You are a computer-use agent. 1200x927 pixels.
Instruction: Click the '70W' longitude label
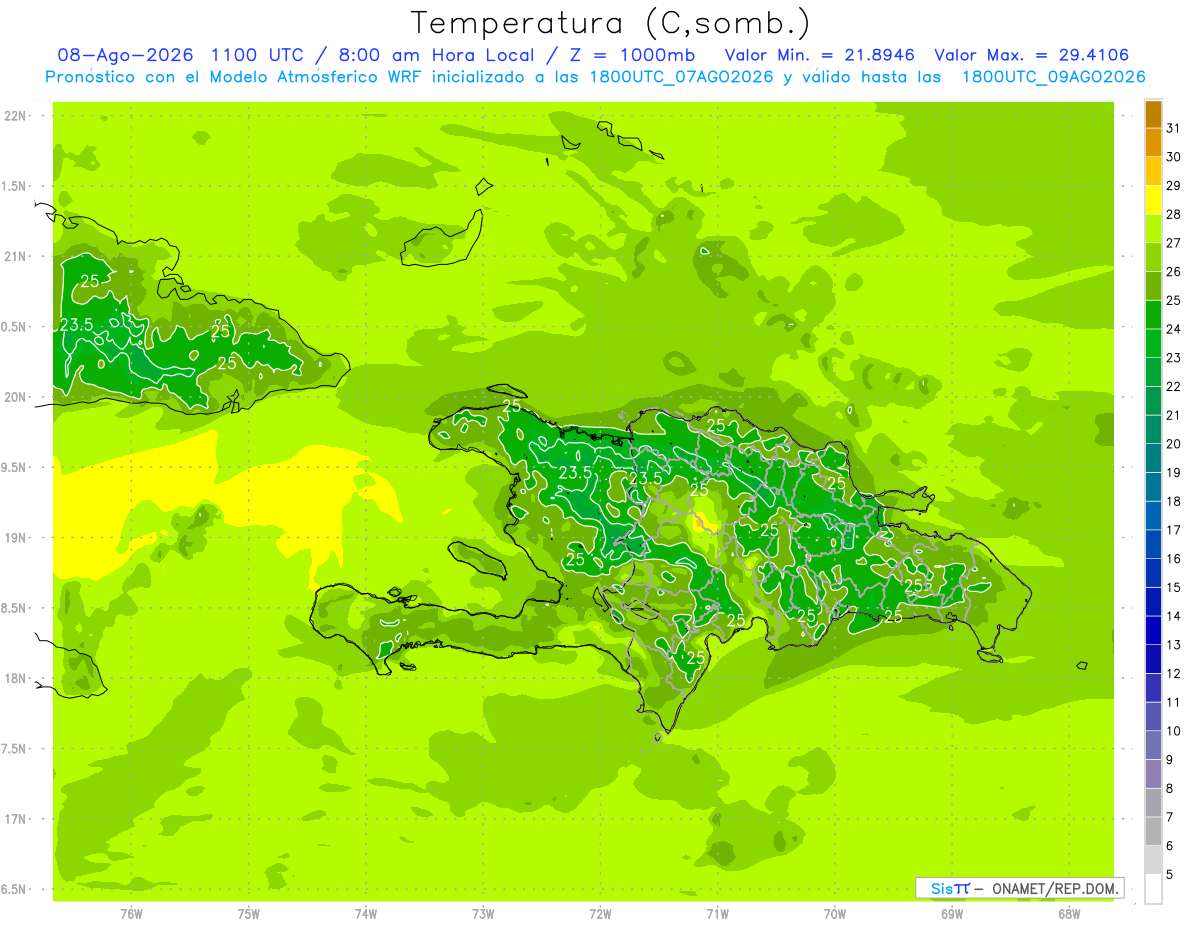tap(835, 913)
